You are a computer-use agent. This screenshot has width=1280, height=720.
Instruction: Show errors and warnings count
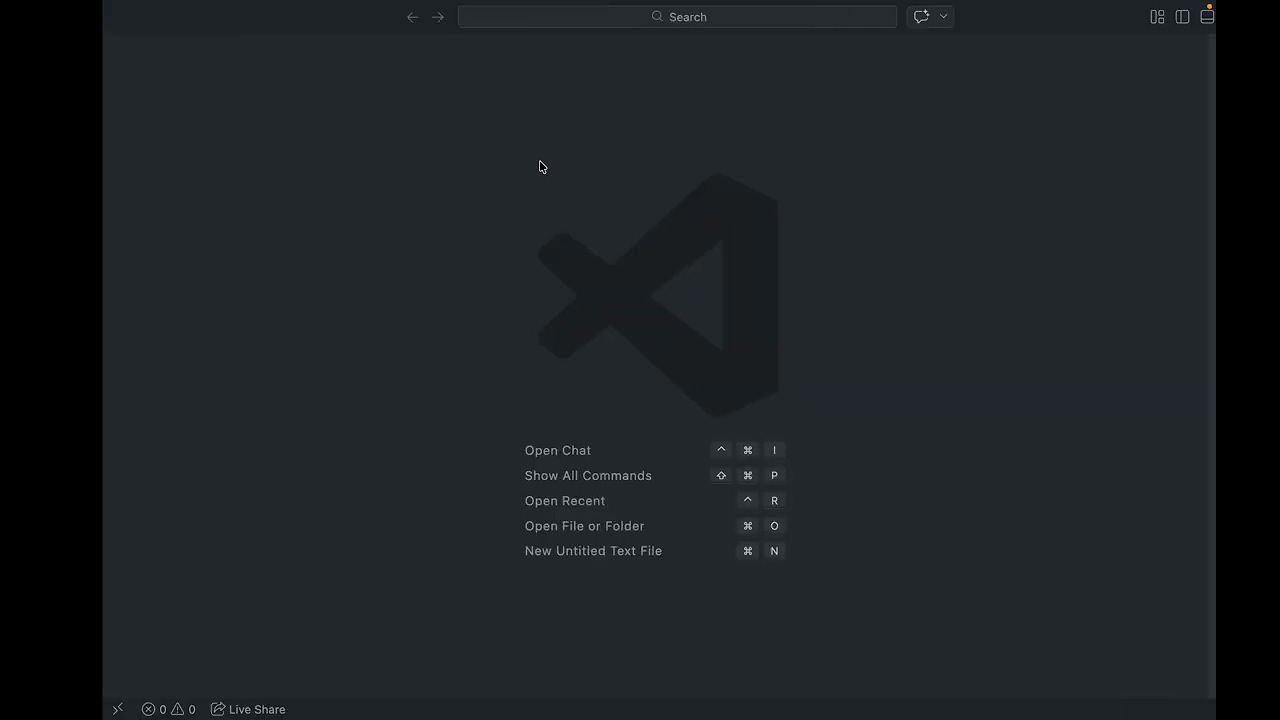169,709
